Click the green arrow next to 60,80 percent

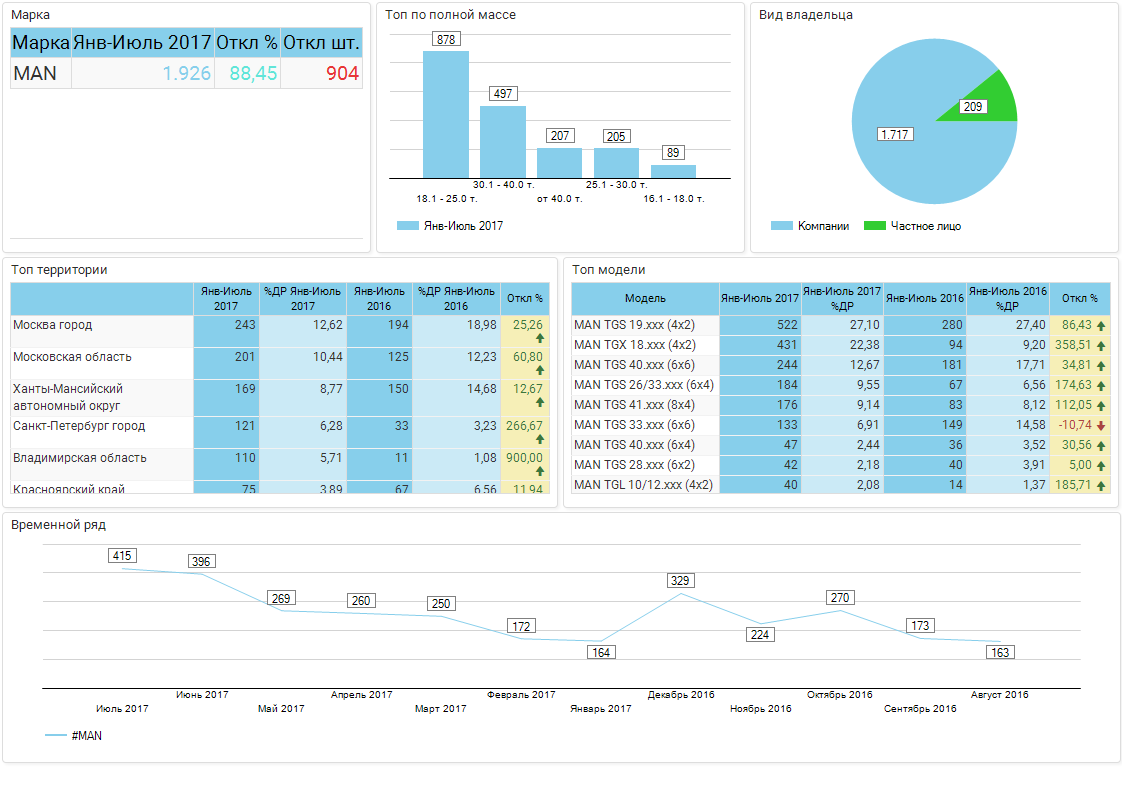click(540, 370)
